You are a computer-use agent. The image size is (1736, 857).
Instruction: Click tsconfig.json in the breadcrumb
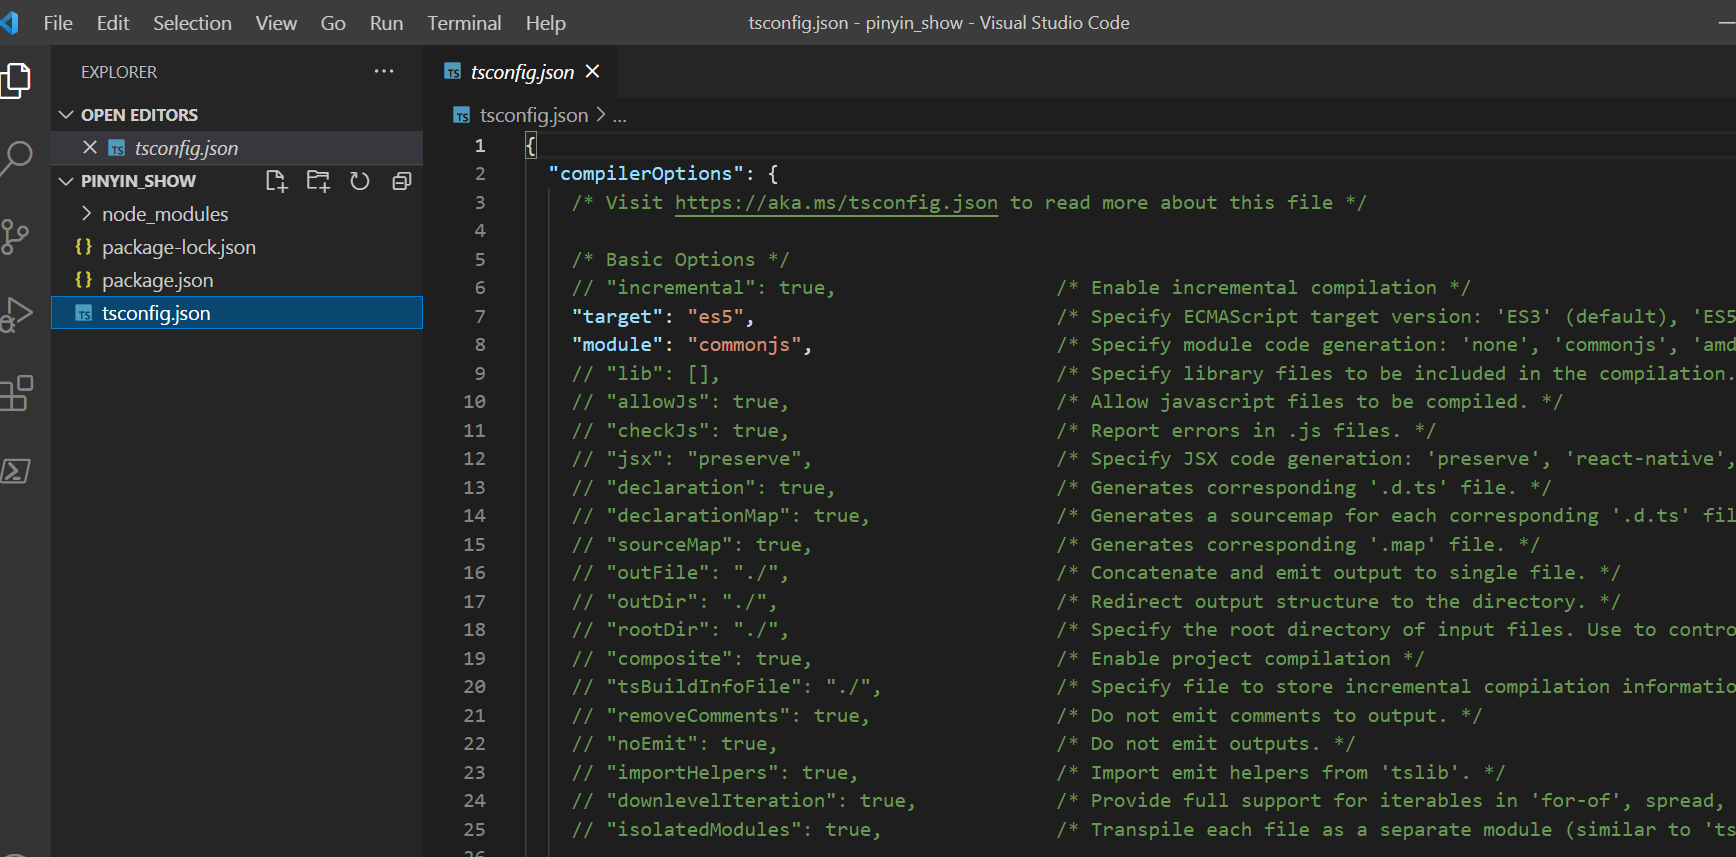tap(534, 115)
